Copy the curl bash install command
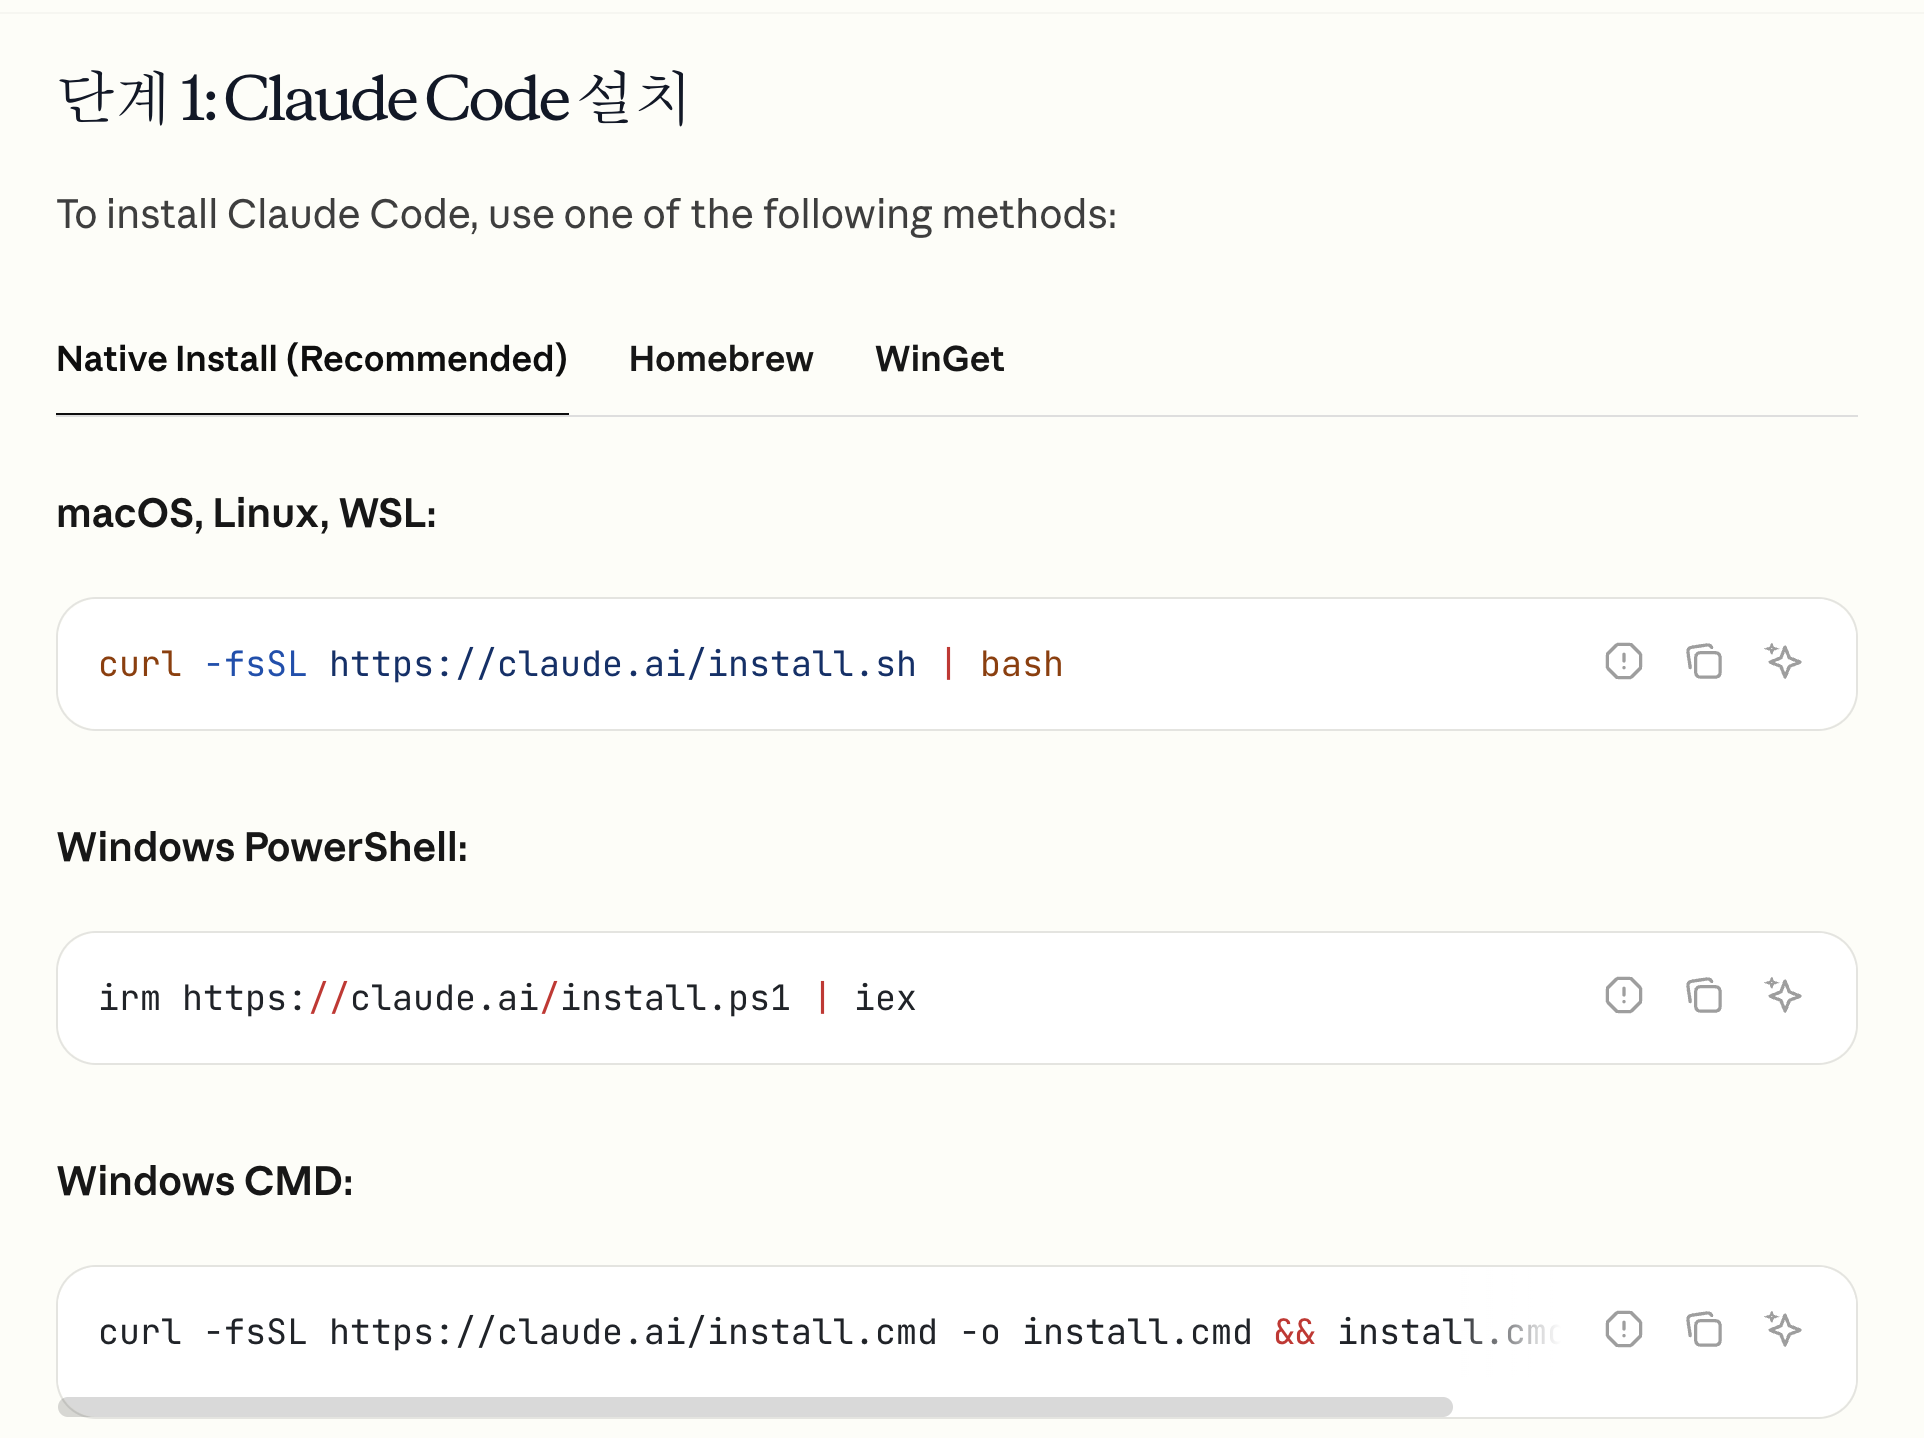Viewport: 1924px width, 1438px height. pos(1704,662)
